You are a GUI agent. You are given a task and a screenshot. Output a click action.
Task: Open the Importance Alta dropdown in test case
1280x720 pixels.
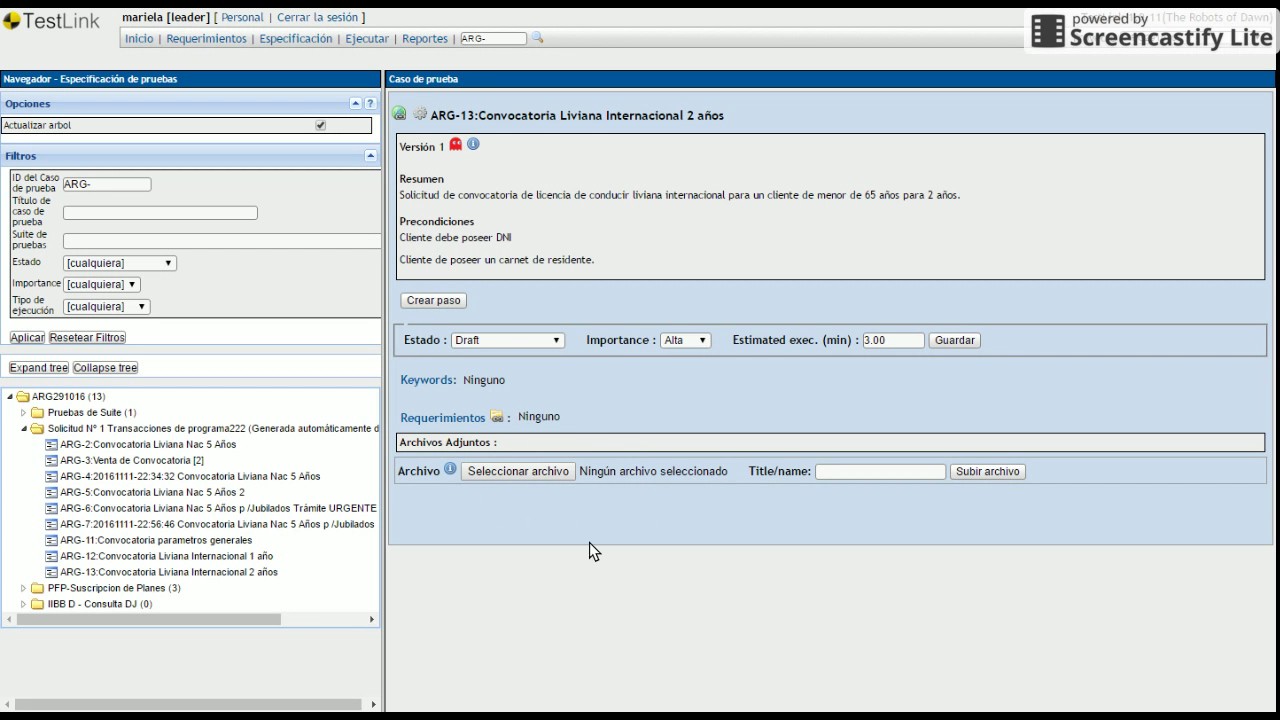(x=685, y=340)
